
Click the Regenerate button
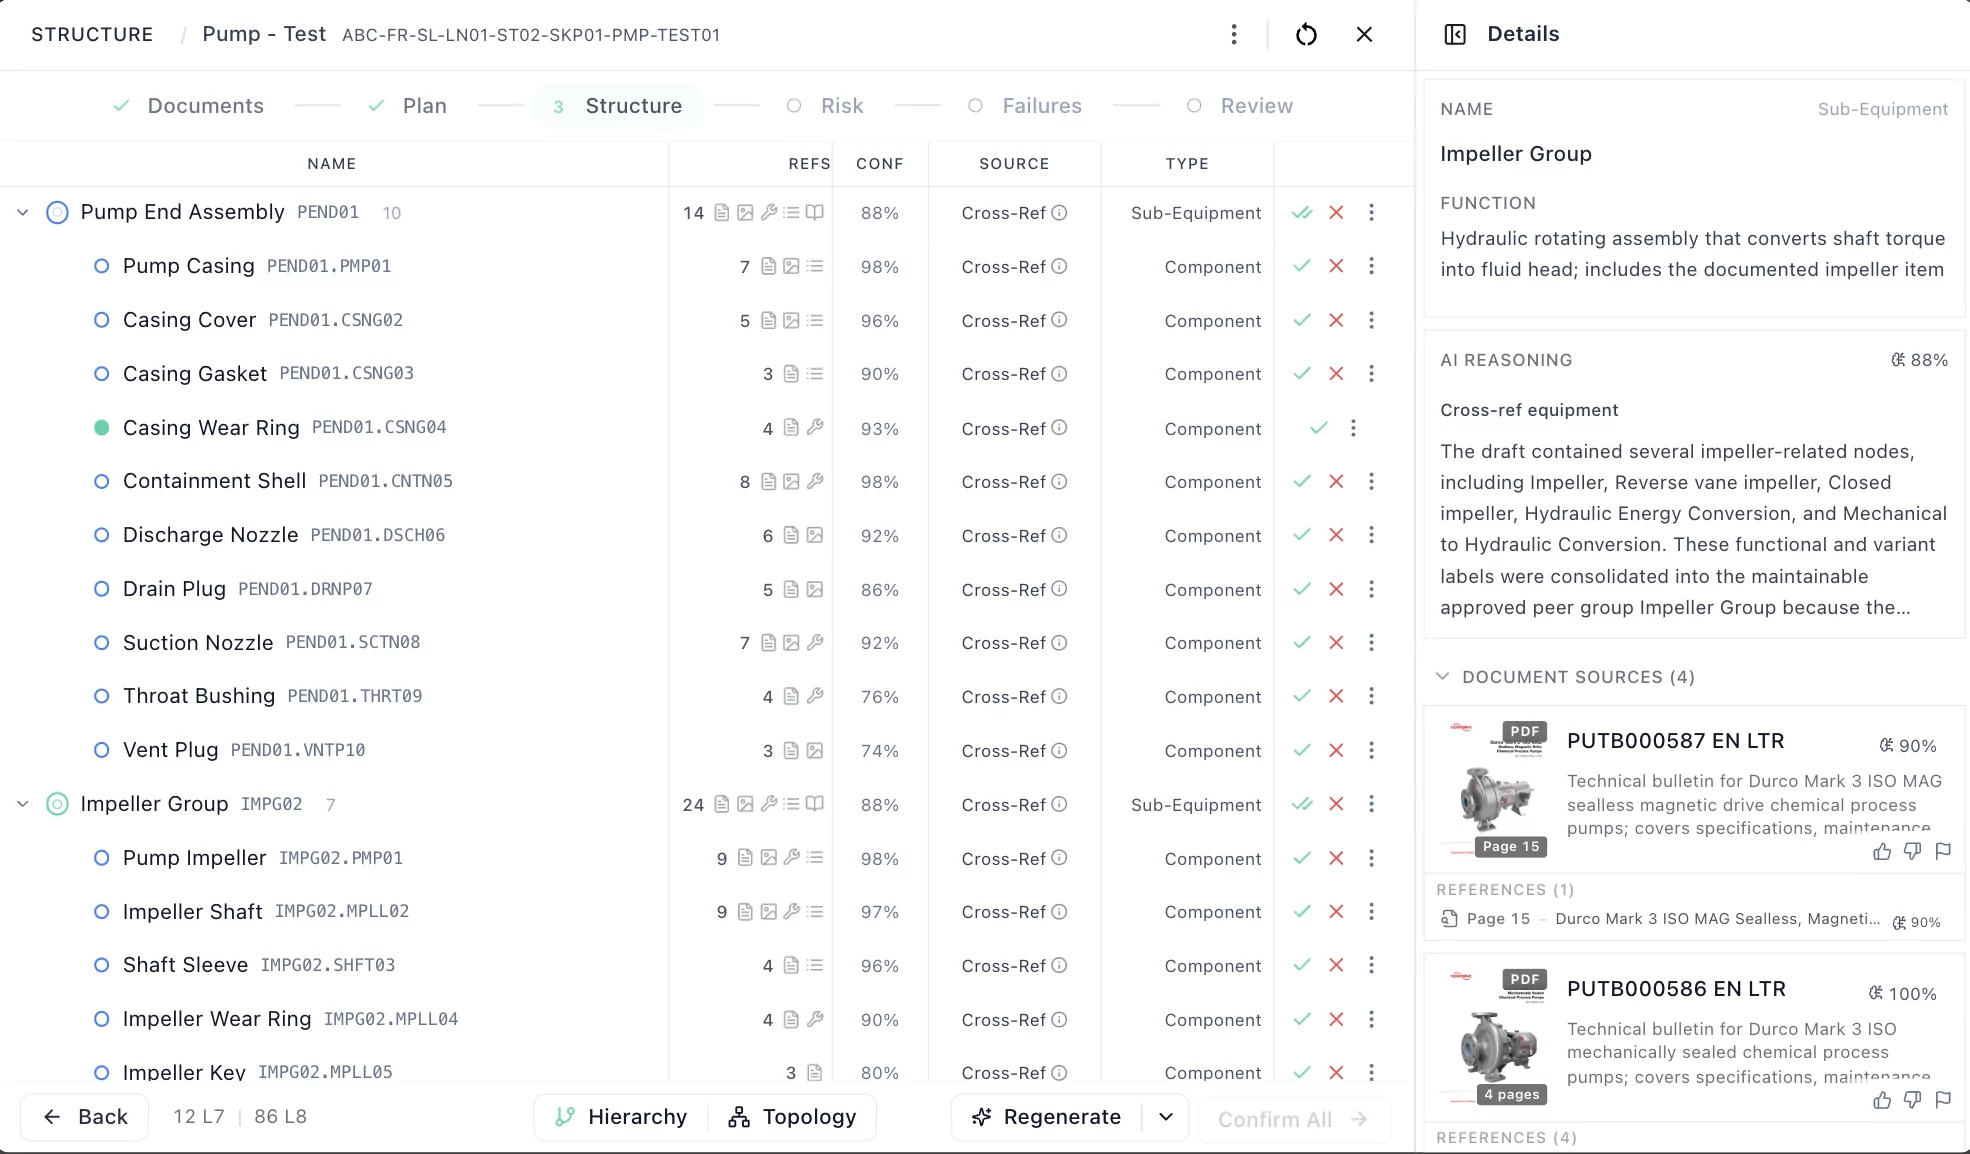coord(1046,1117)
